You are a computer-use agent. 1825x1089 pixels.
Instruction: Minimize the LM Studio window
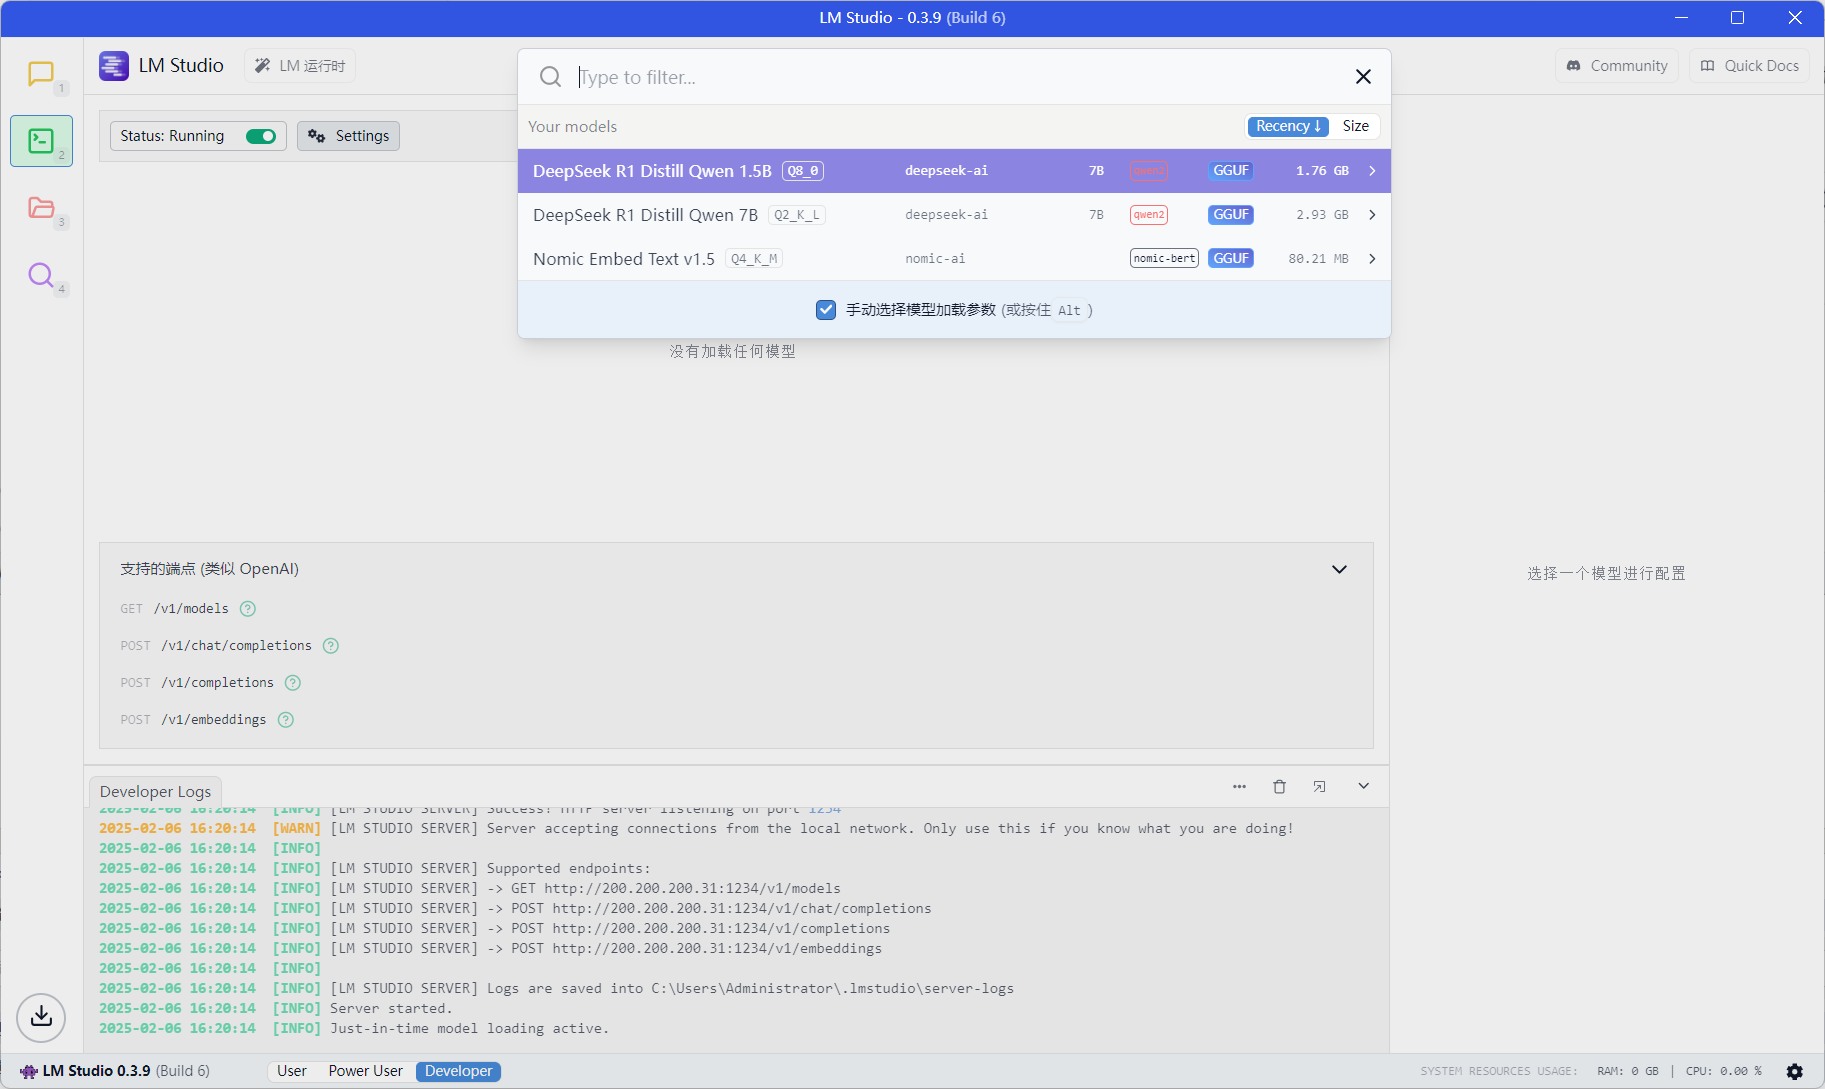[x=1681, y=18]
